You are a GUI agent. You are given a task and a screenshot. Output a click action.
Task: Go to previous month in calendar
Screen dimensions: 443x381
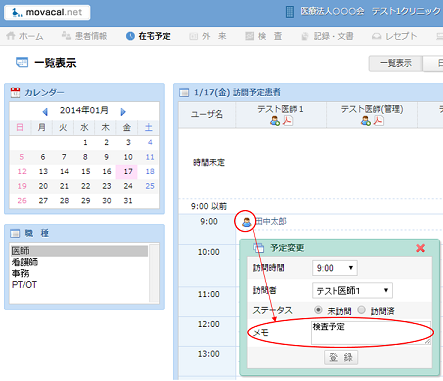click(x=45, y=111)
